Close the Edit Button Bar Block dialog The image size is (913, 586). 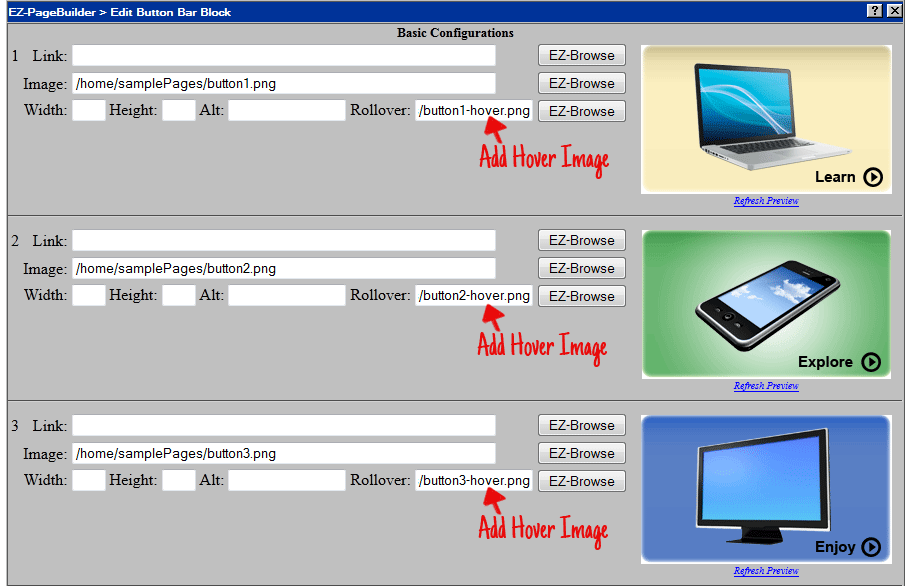894,11
